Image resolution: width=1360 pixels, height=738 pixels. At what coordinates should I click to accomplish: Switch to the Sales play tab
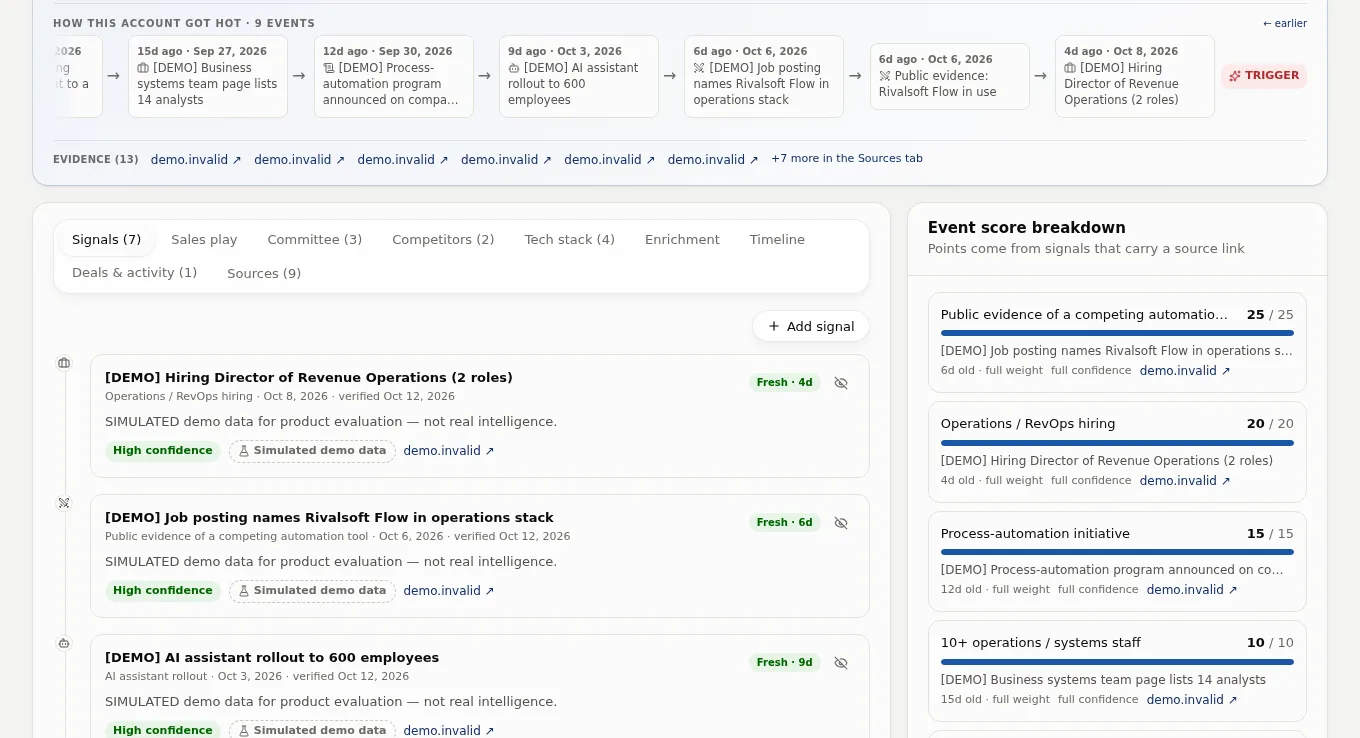click(204, 240)
